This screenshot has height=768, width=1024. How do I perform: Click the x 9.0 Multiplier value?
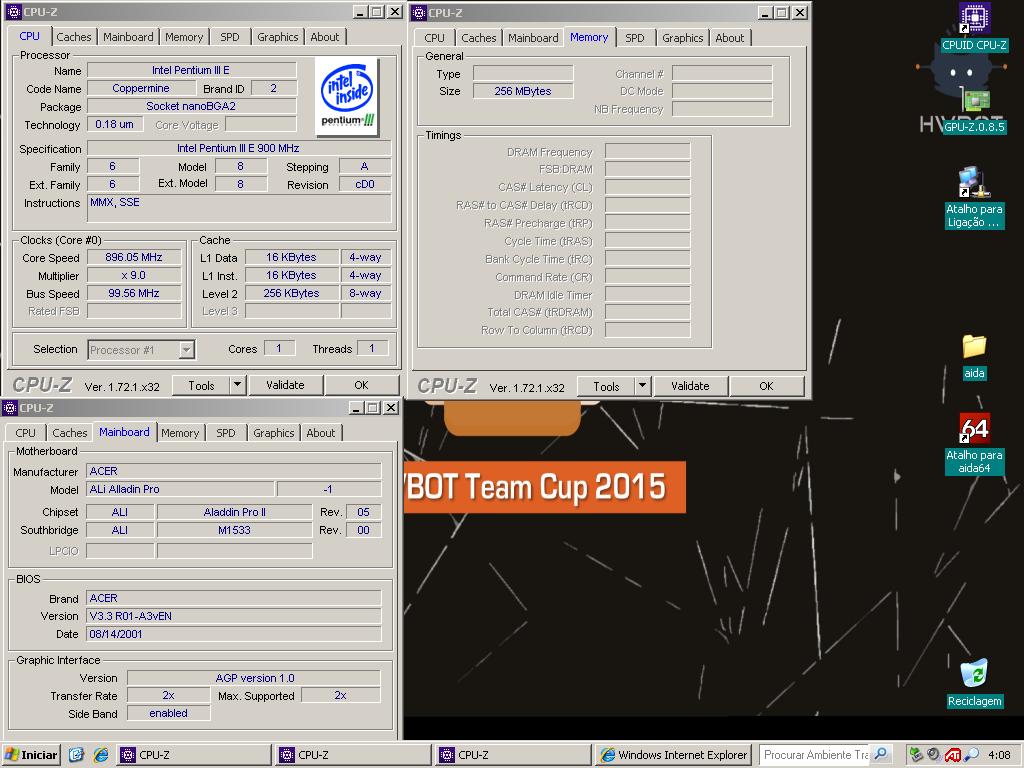pos(134,276)
